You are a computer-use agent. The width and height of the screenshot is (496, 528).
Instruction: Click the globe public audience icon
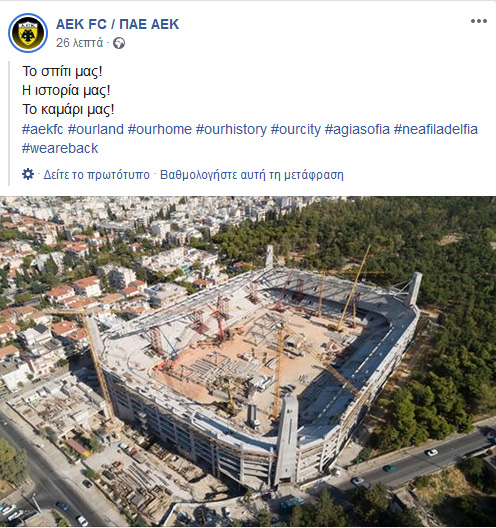pyautogui.click(x=119, y=43)
